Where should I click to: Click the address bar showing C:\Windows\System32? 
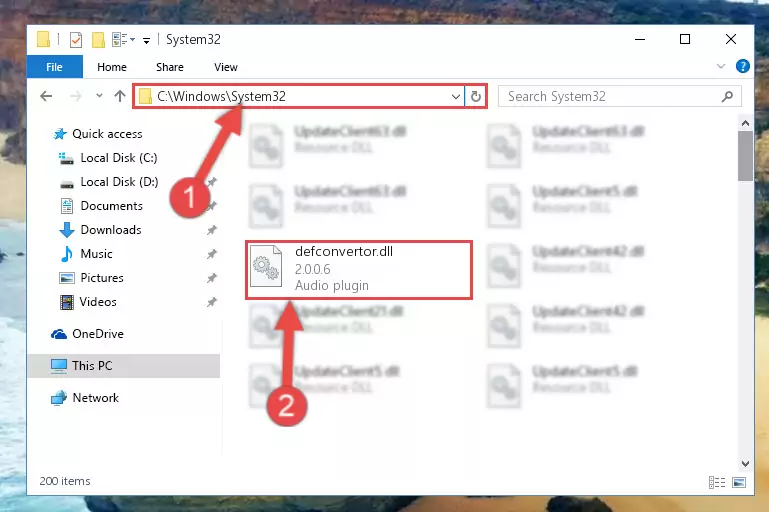298,96
